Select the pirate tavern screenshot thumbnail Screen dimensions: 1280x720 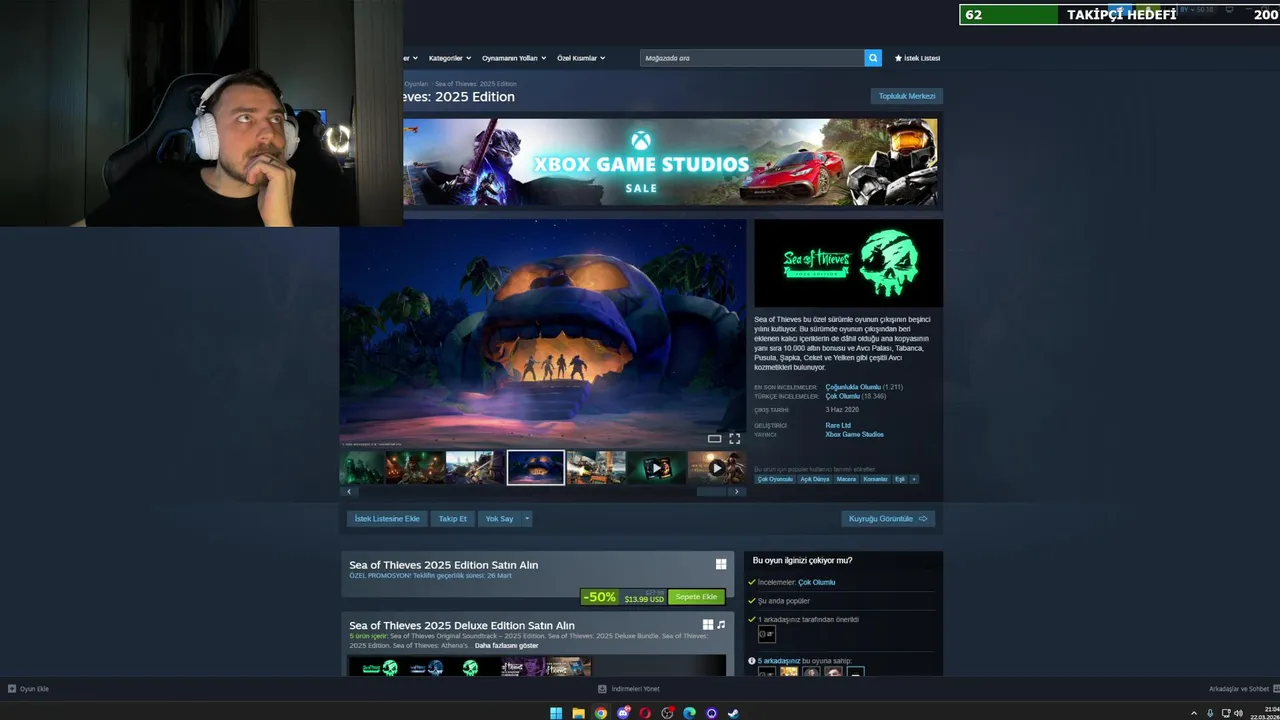415,467
